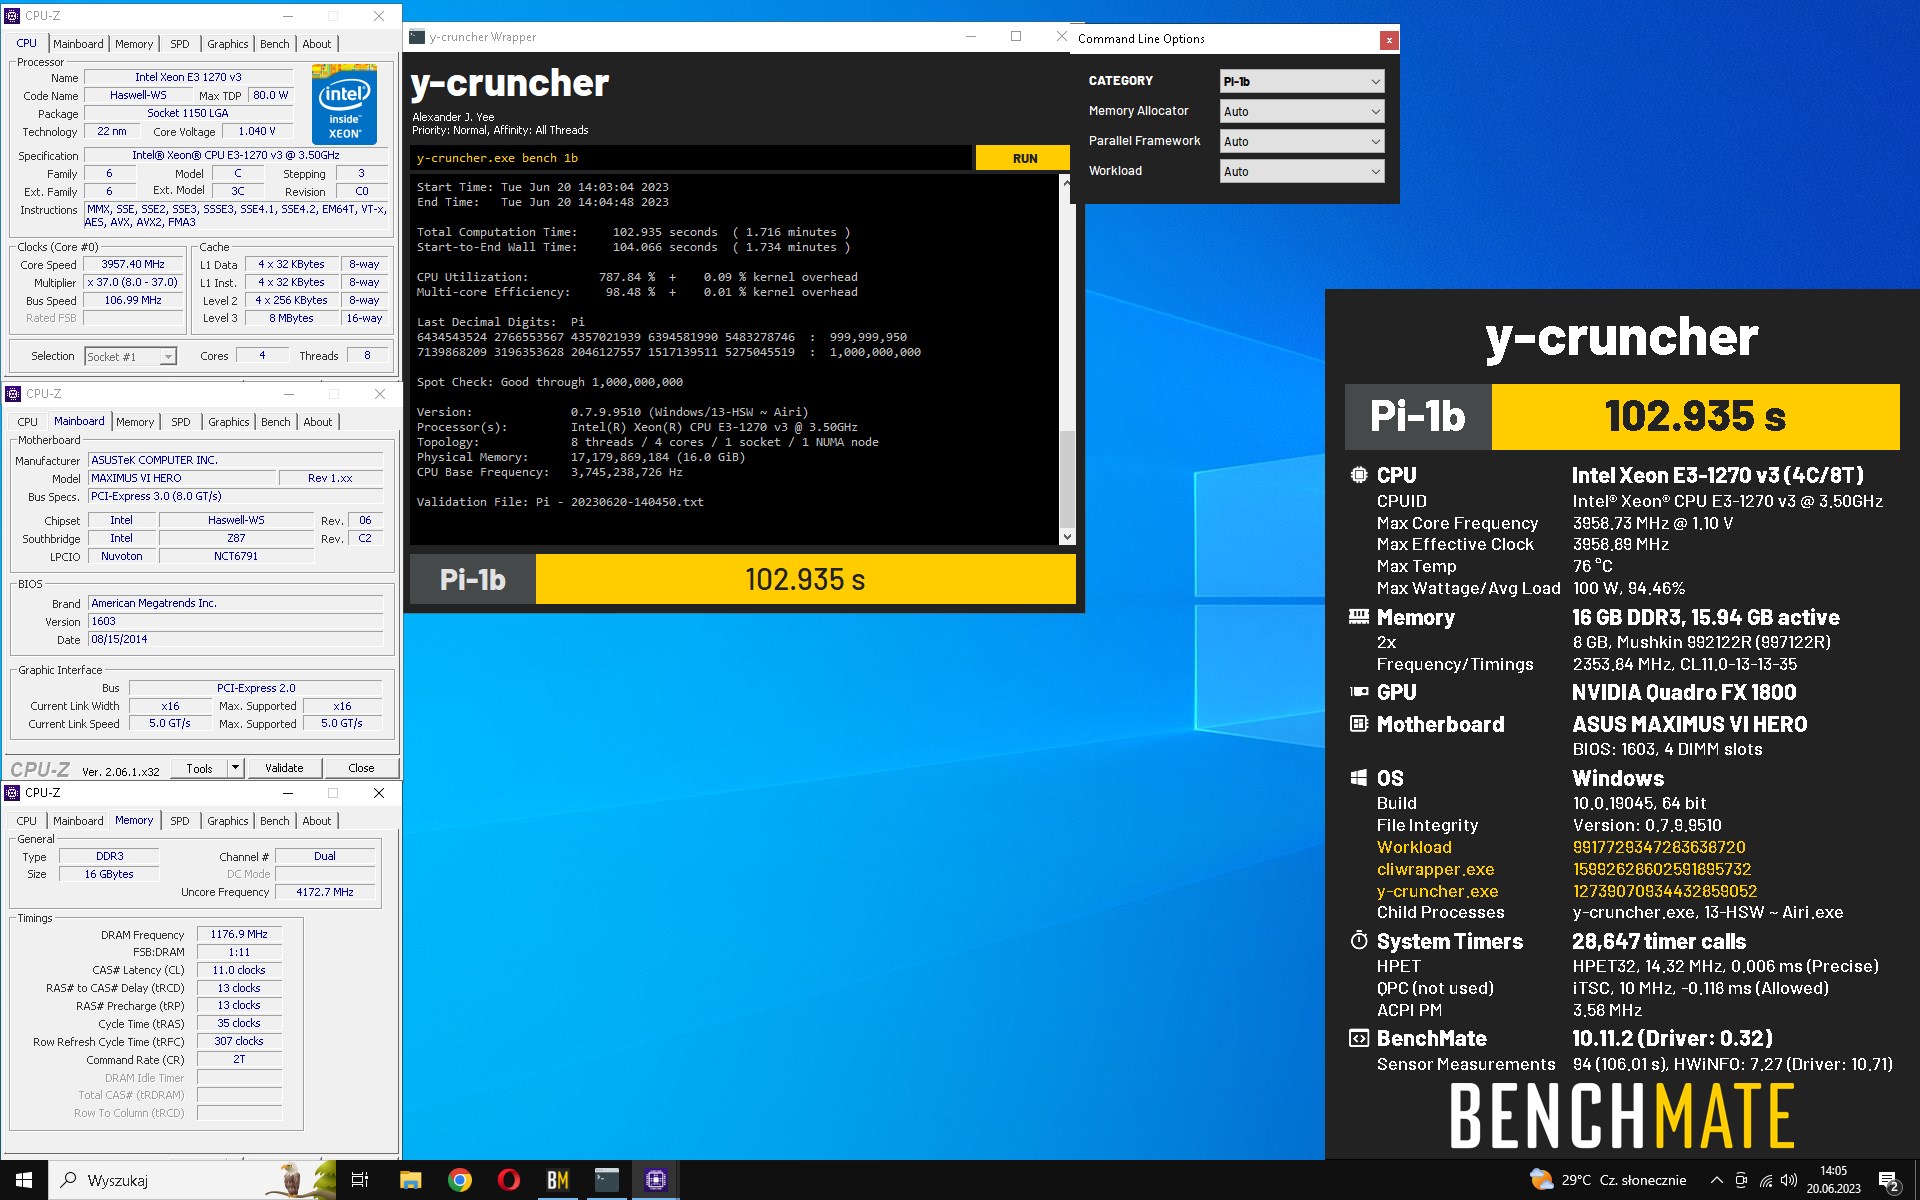
Task: Click the y-cruncher Wrapper title bar icon
Action: click(417, 37)
